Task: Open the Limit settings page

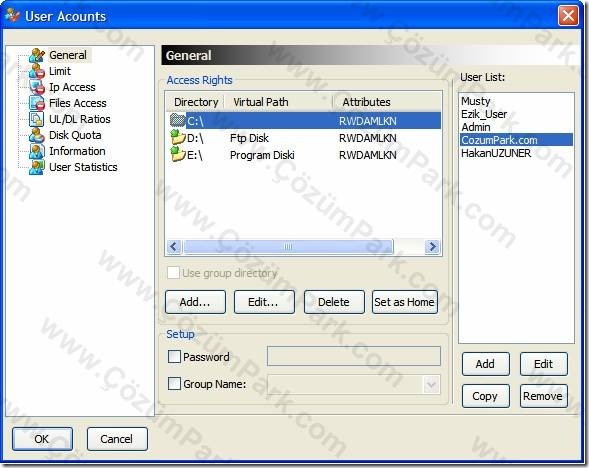Action: click(60, 71)
